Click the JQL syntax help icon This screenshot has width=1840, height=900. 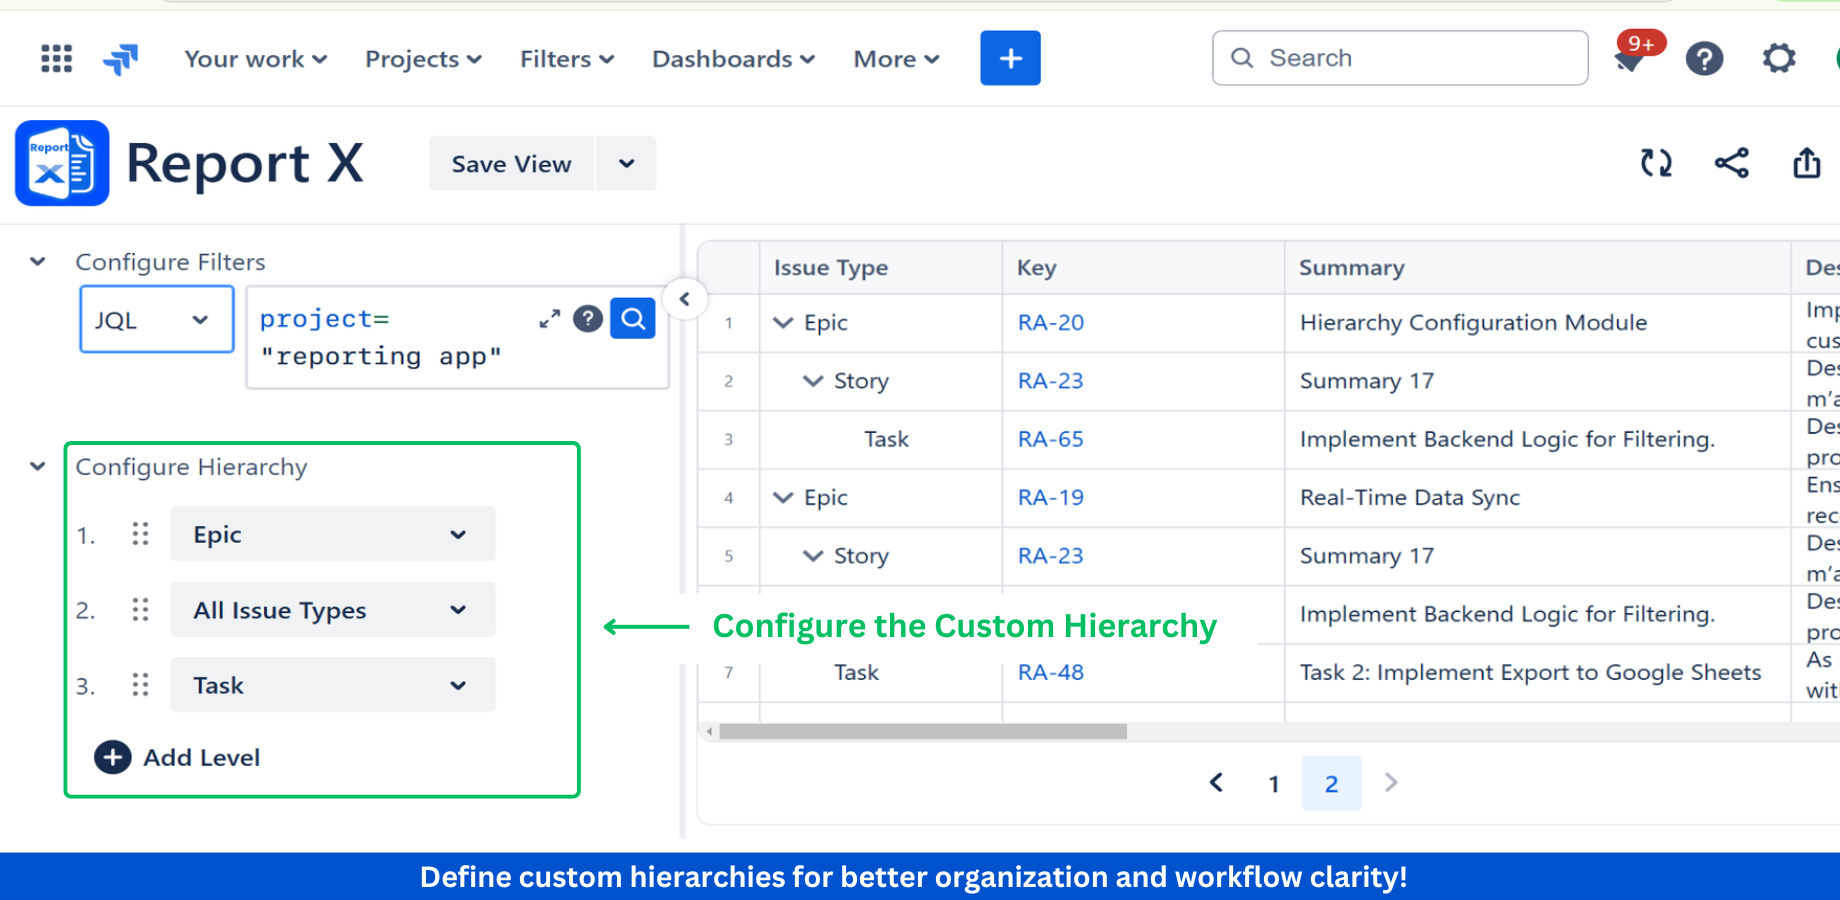point(588,318)
